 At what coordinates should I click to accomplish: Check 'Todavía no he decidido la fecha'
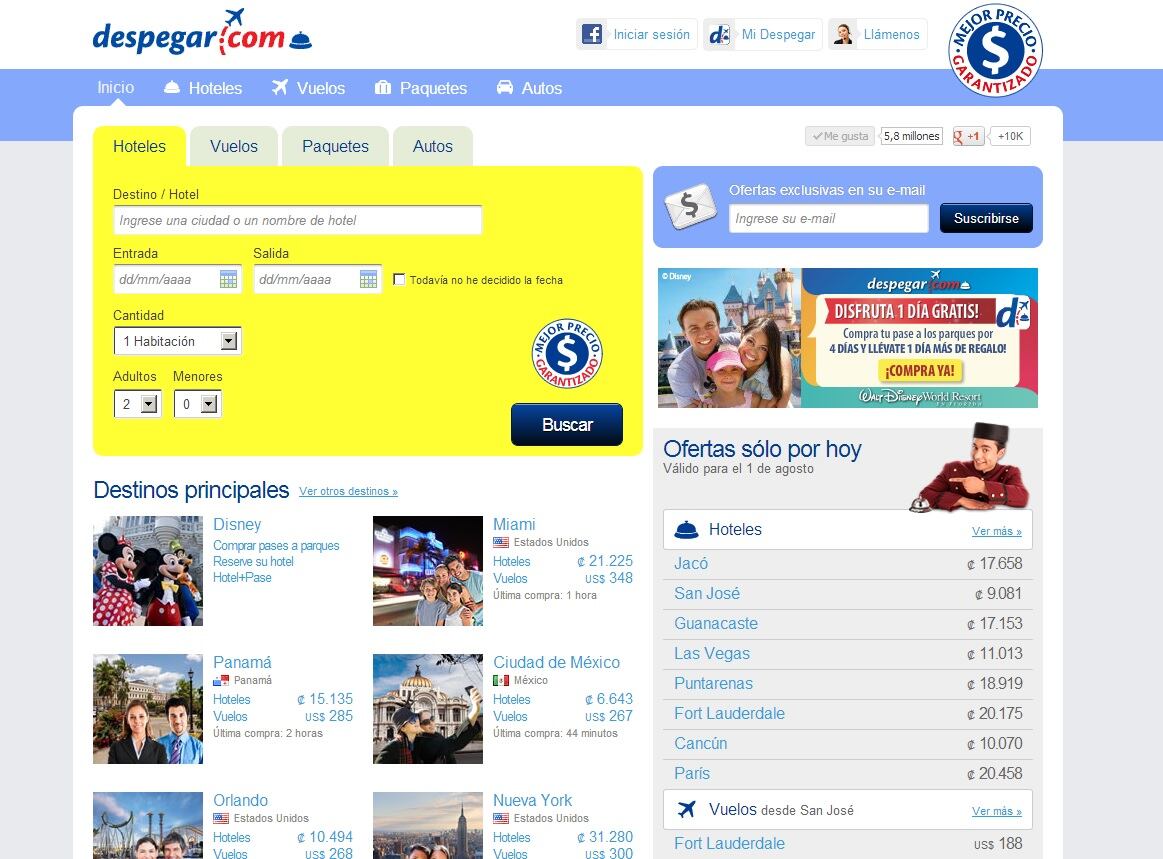pyautogui.click(x=400, y=280)
